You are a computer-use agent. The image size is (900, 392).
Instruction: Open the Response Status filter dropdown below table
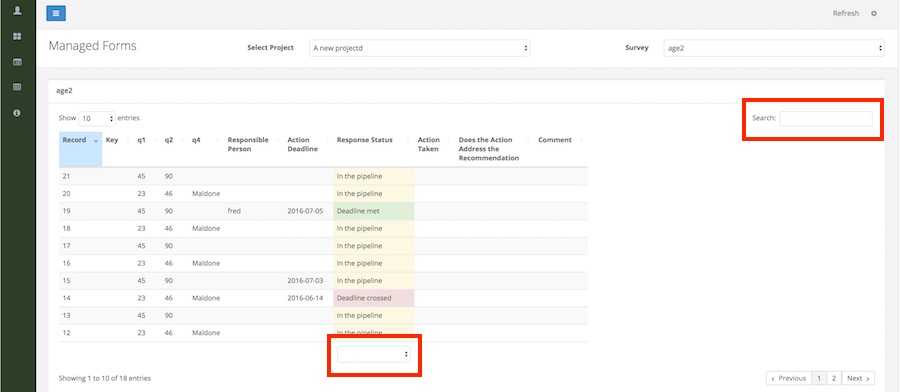point(374,354)
